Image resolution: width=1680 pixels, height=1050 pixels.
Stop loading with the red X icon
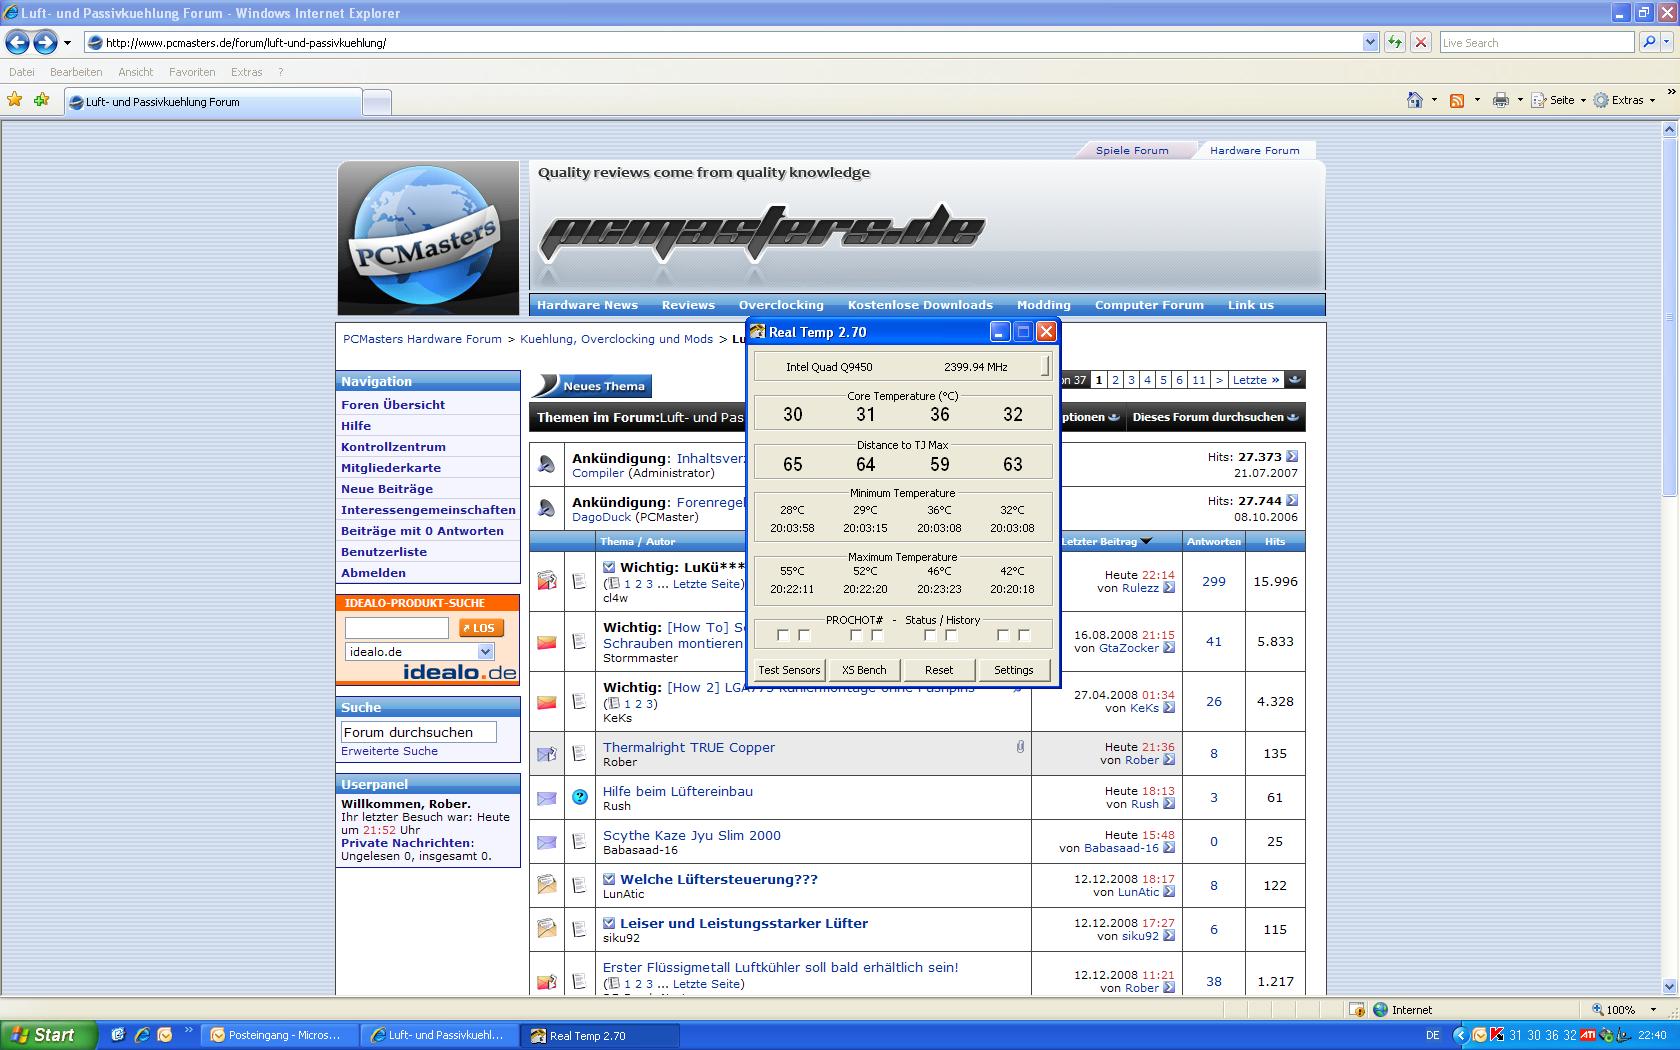pyautogui.click(x=1420, y=42)
